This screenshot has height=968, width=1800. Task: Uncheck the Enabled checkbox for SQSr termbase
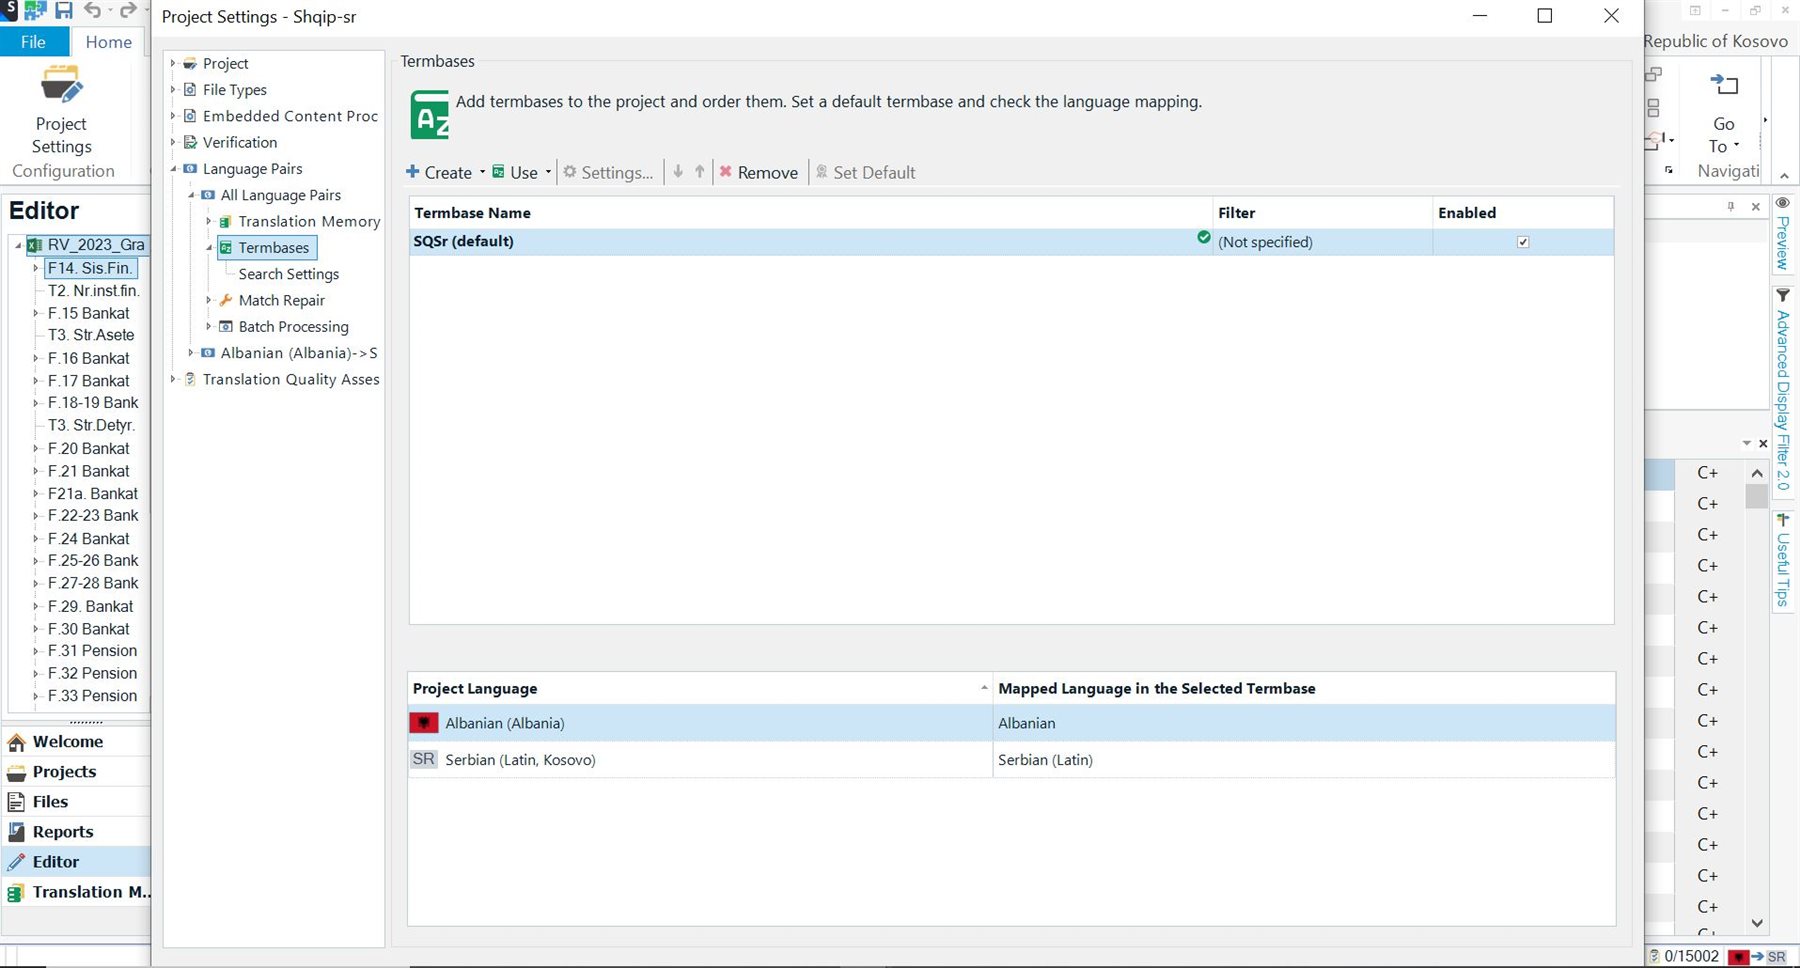point(1523,241)
